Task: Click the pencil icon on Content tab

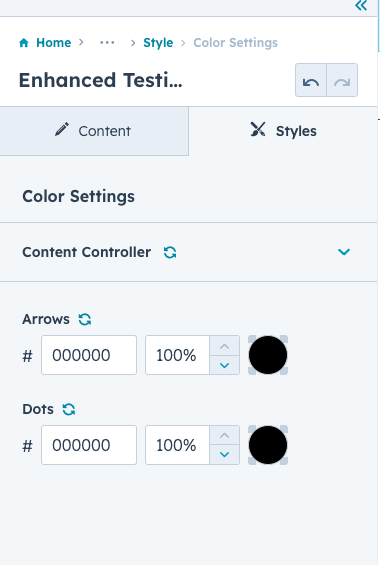Action: [x=62, y=129]
